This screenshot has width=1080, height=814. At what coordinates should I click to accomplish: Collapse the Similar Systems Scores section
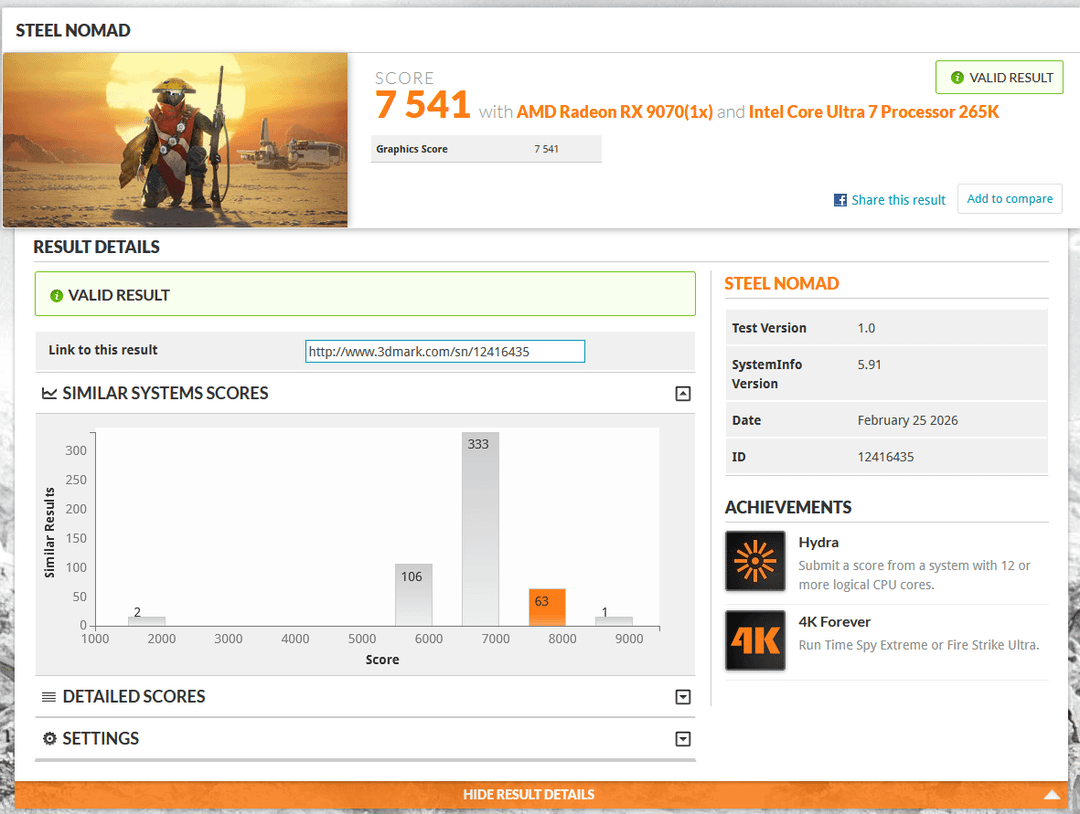683,394
